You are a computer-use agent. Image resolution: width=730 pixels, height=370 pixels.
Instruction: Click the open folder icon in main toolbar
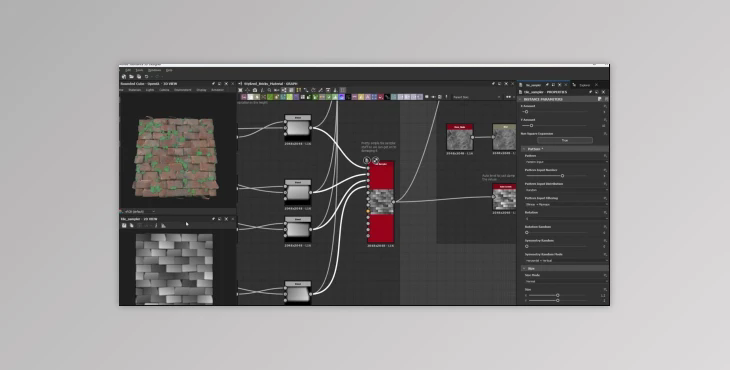(x=131, y=77)
